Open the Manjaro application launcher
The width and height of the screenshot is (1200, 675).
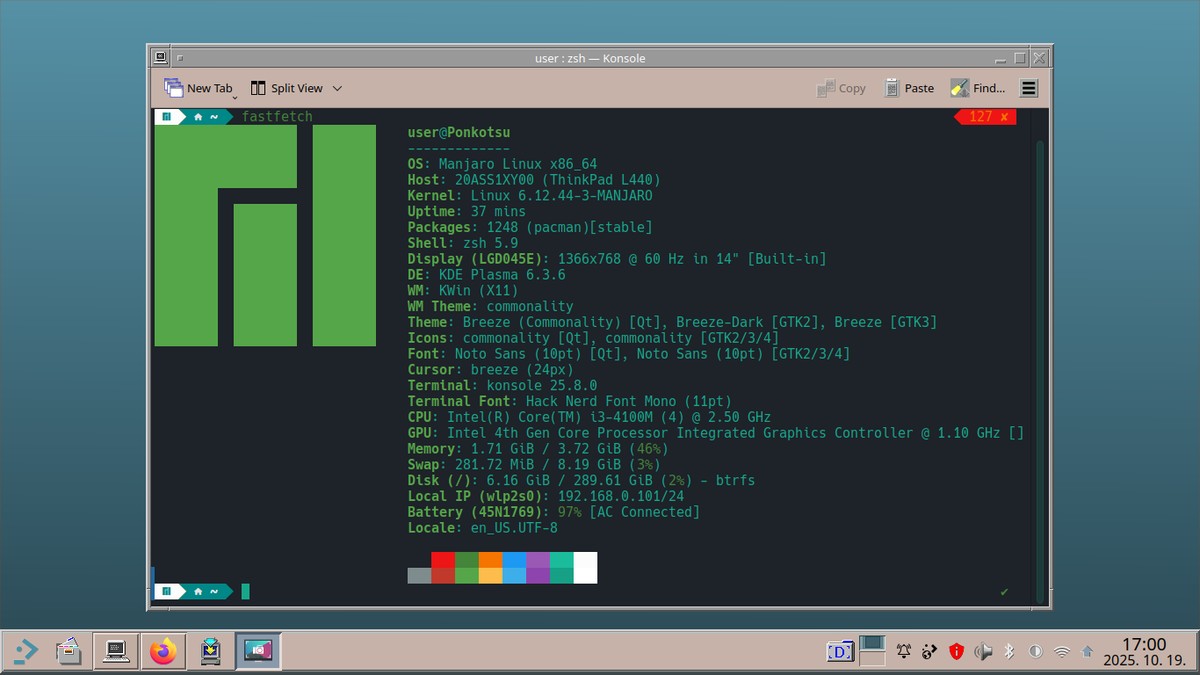coord(25,652)
